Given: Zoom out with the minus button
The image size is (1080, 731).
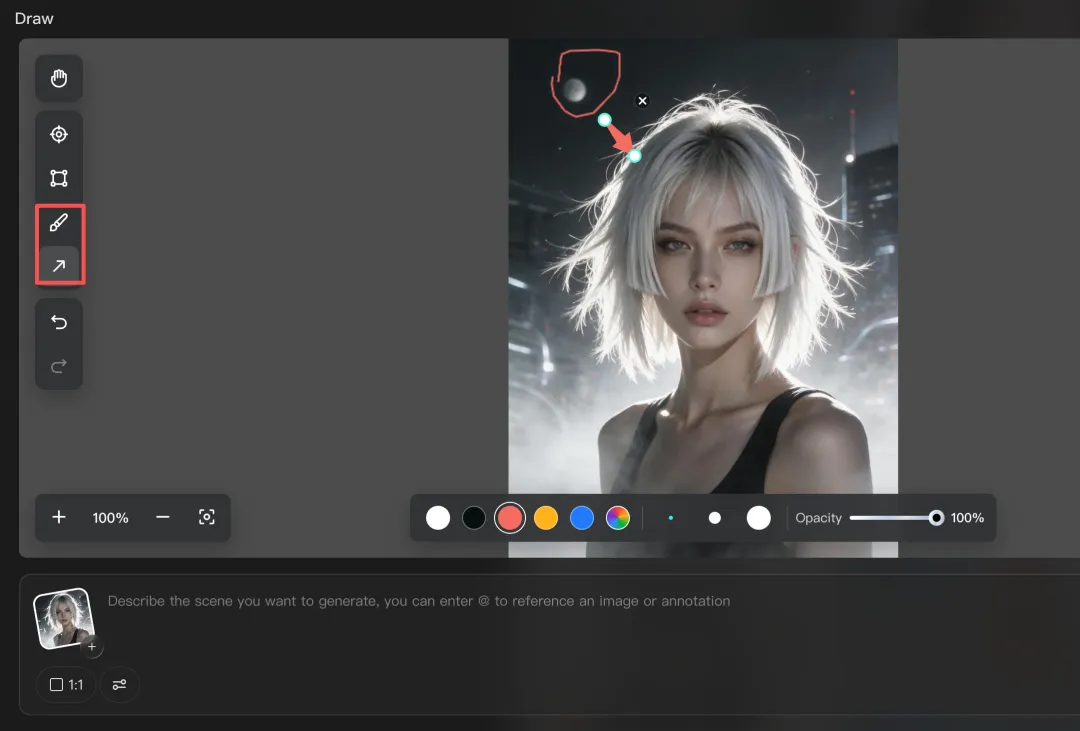Looking at the screenshot, I should point(163,517).
